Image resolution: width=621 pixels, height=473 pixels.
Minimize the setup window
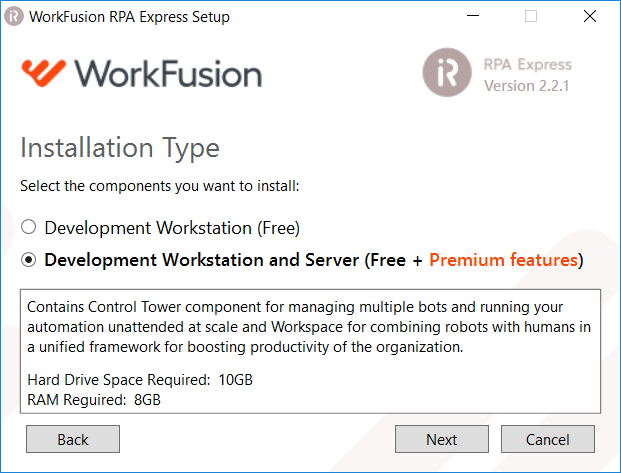(x=473, y=16)
